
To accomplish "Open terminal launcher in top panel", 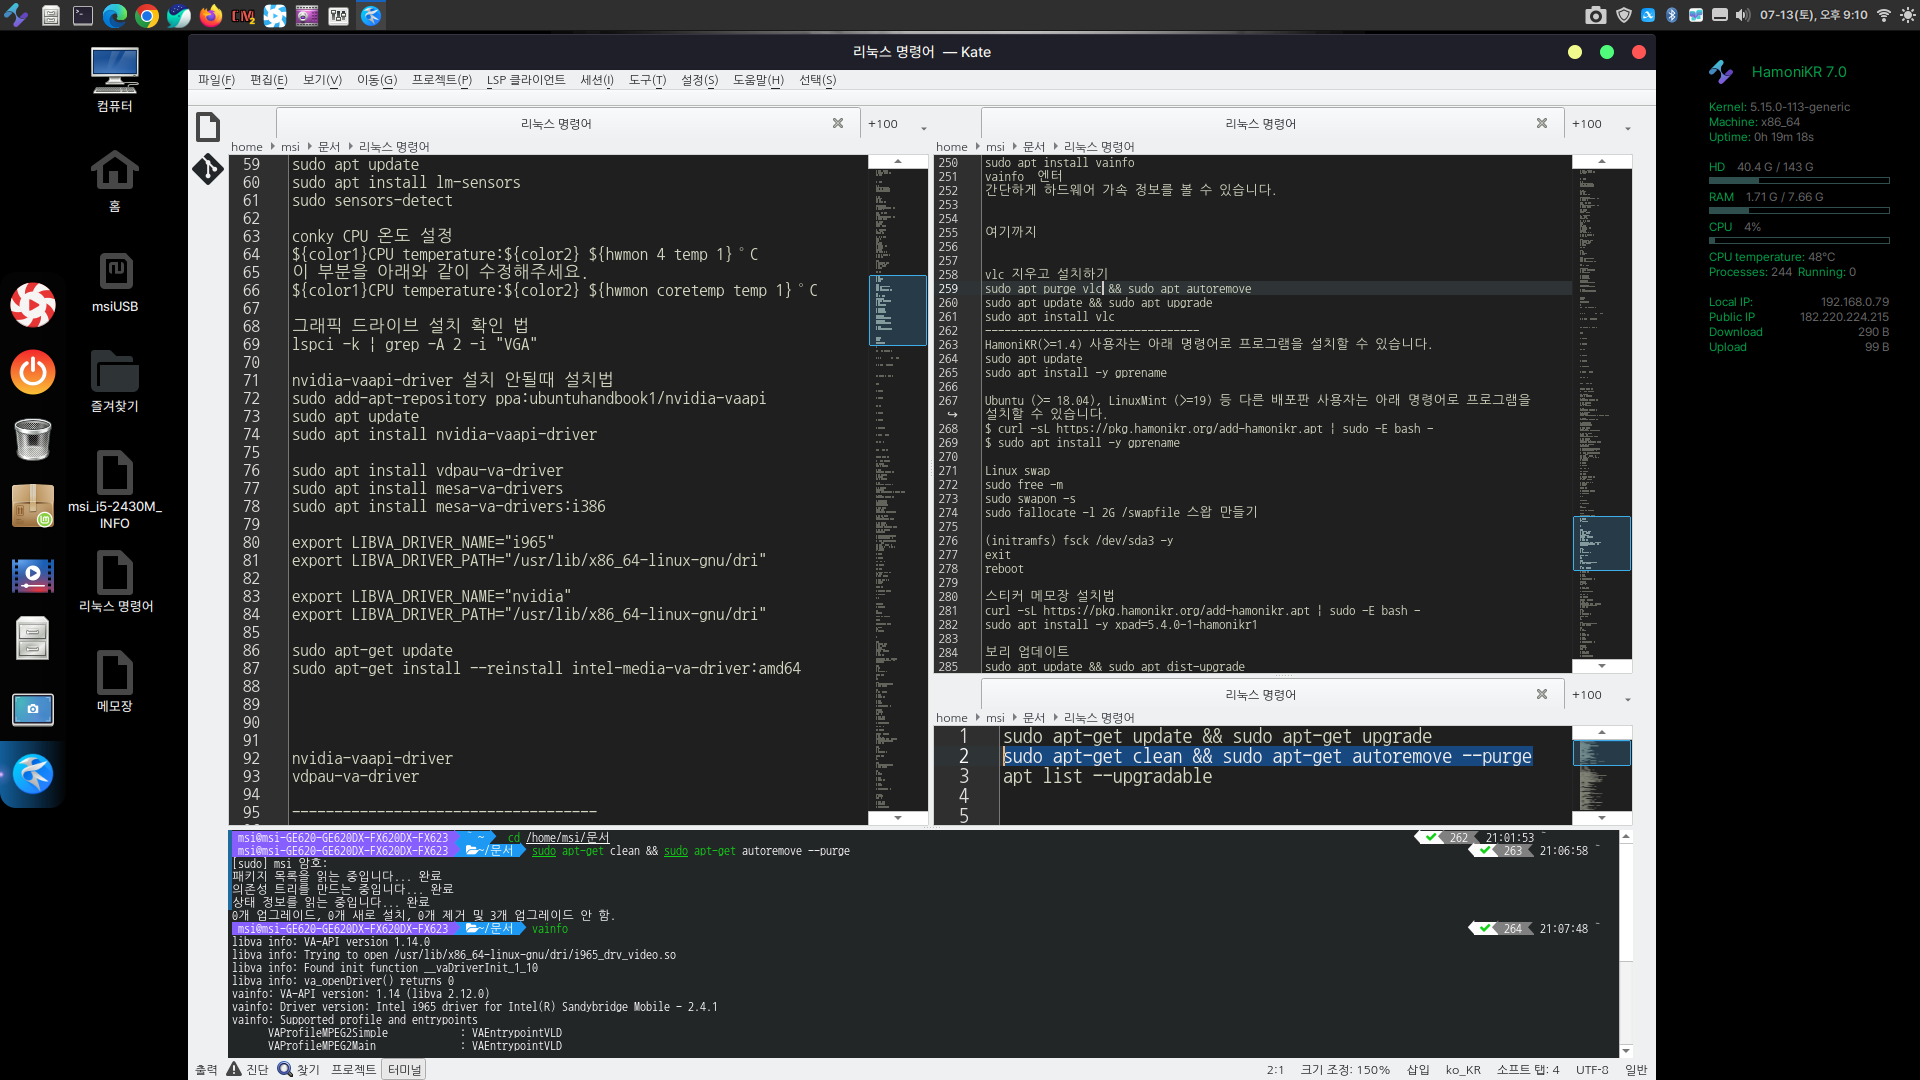I will pos(83,15).
